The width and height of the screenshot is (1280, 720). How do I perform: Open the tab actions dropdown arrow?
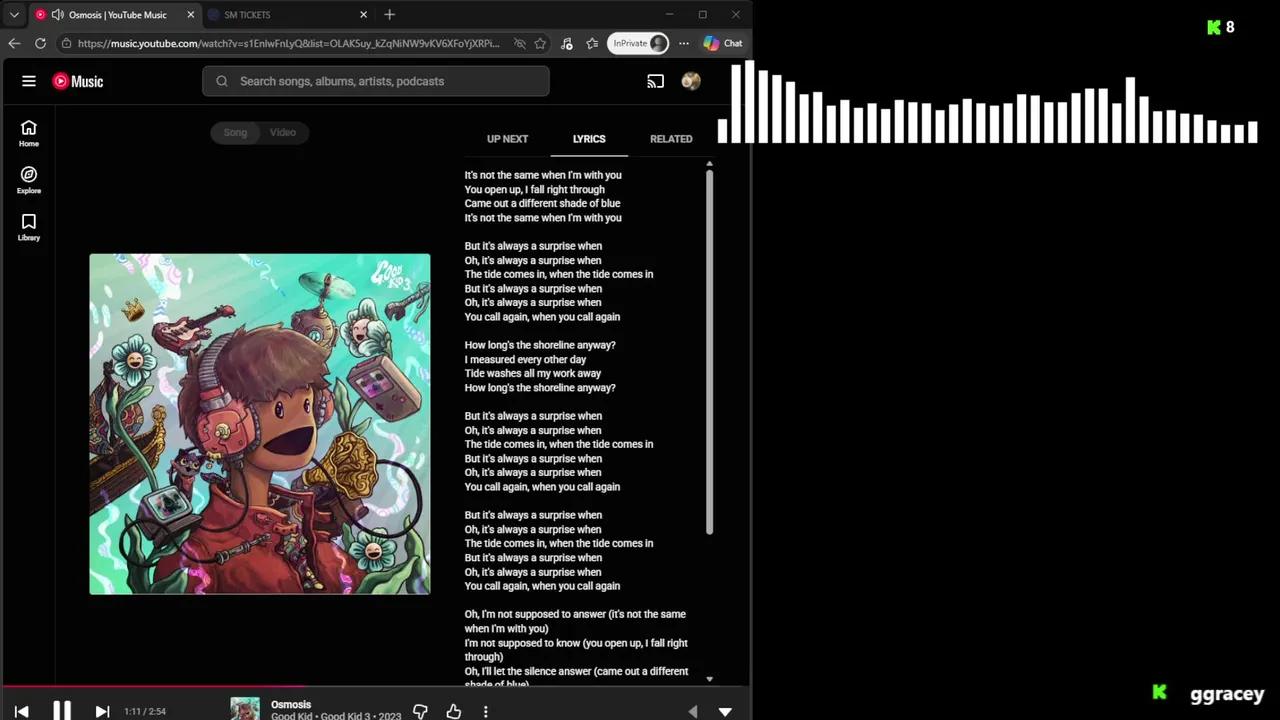click(14, 15)
